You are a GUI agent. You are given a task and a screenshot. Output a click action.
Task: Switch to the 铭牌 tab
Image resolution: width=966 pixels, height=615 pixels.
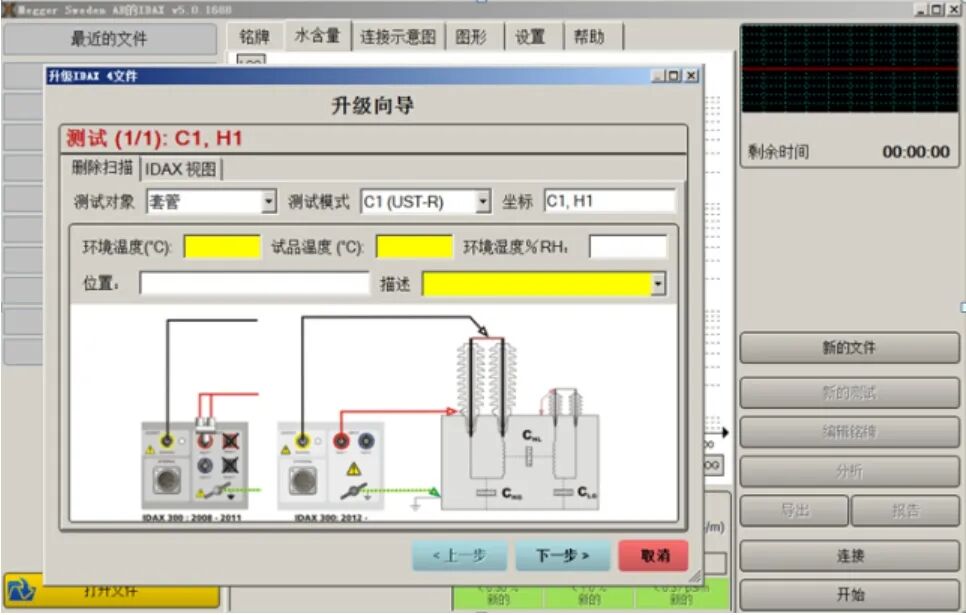tap(254, 37)
